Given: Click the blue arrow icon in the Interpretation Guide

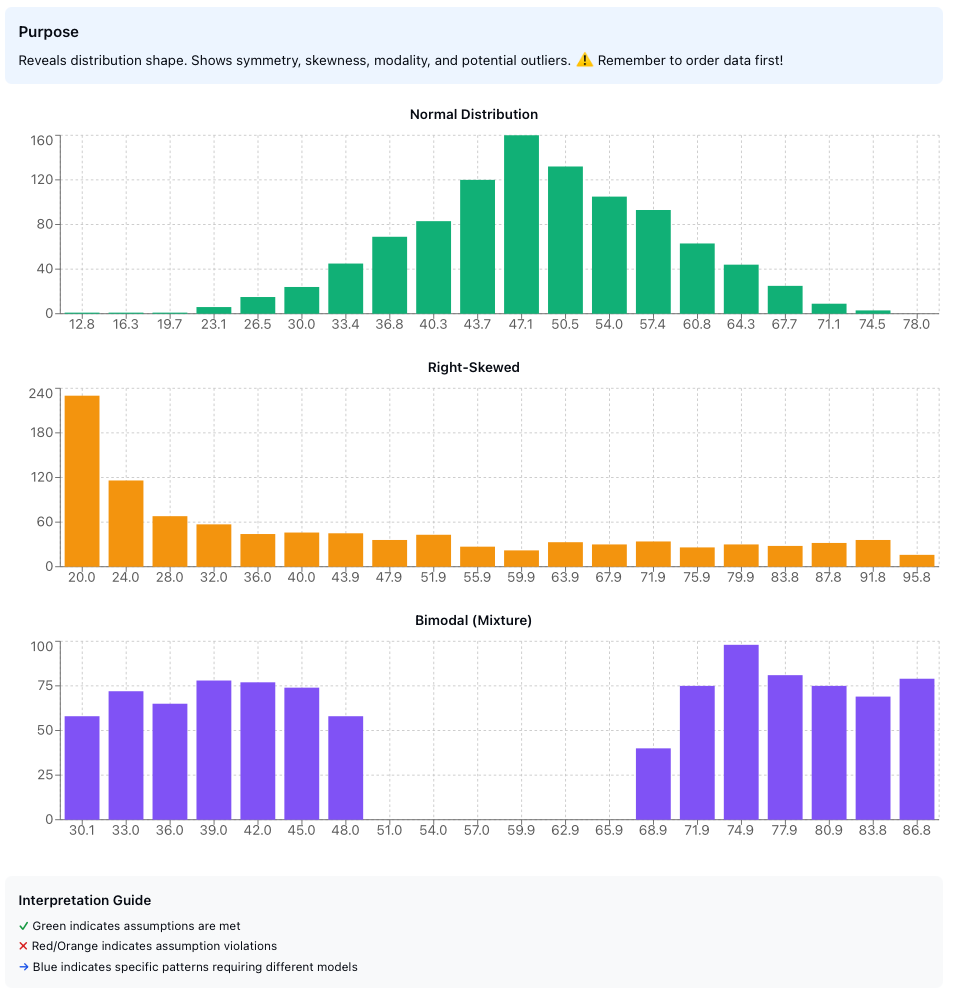Looking at the screenshot, I should click(x=22, y=967).
